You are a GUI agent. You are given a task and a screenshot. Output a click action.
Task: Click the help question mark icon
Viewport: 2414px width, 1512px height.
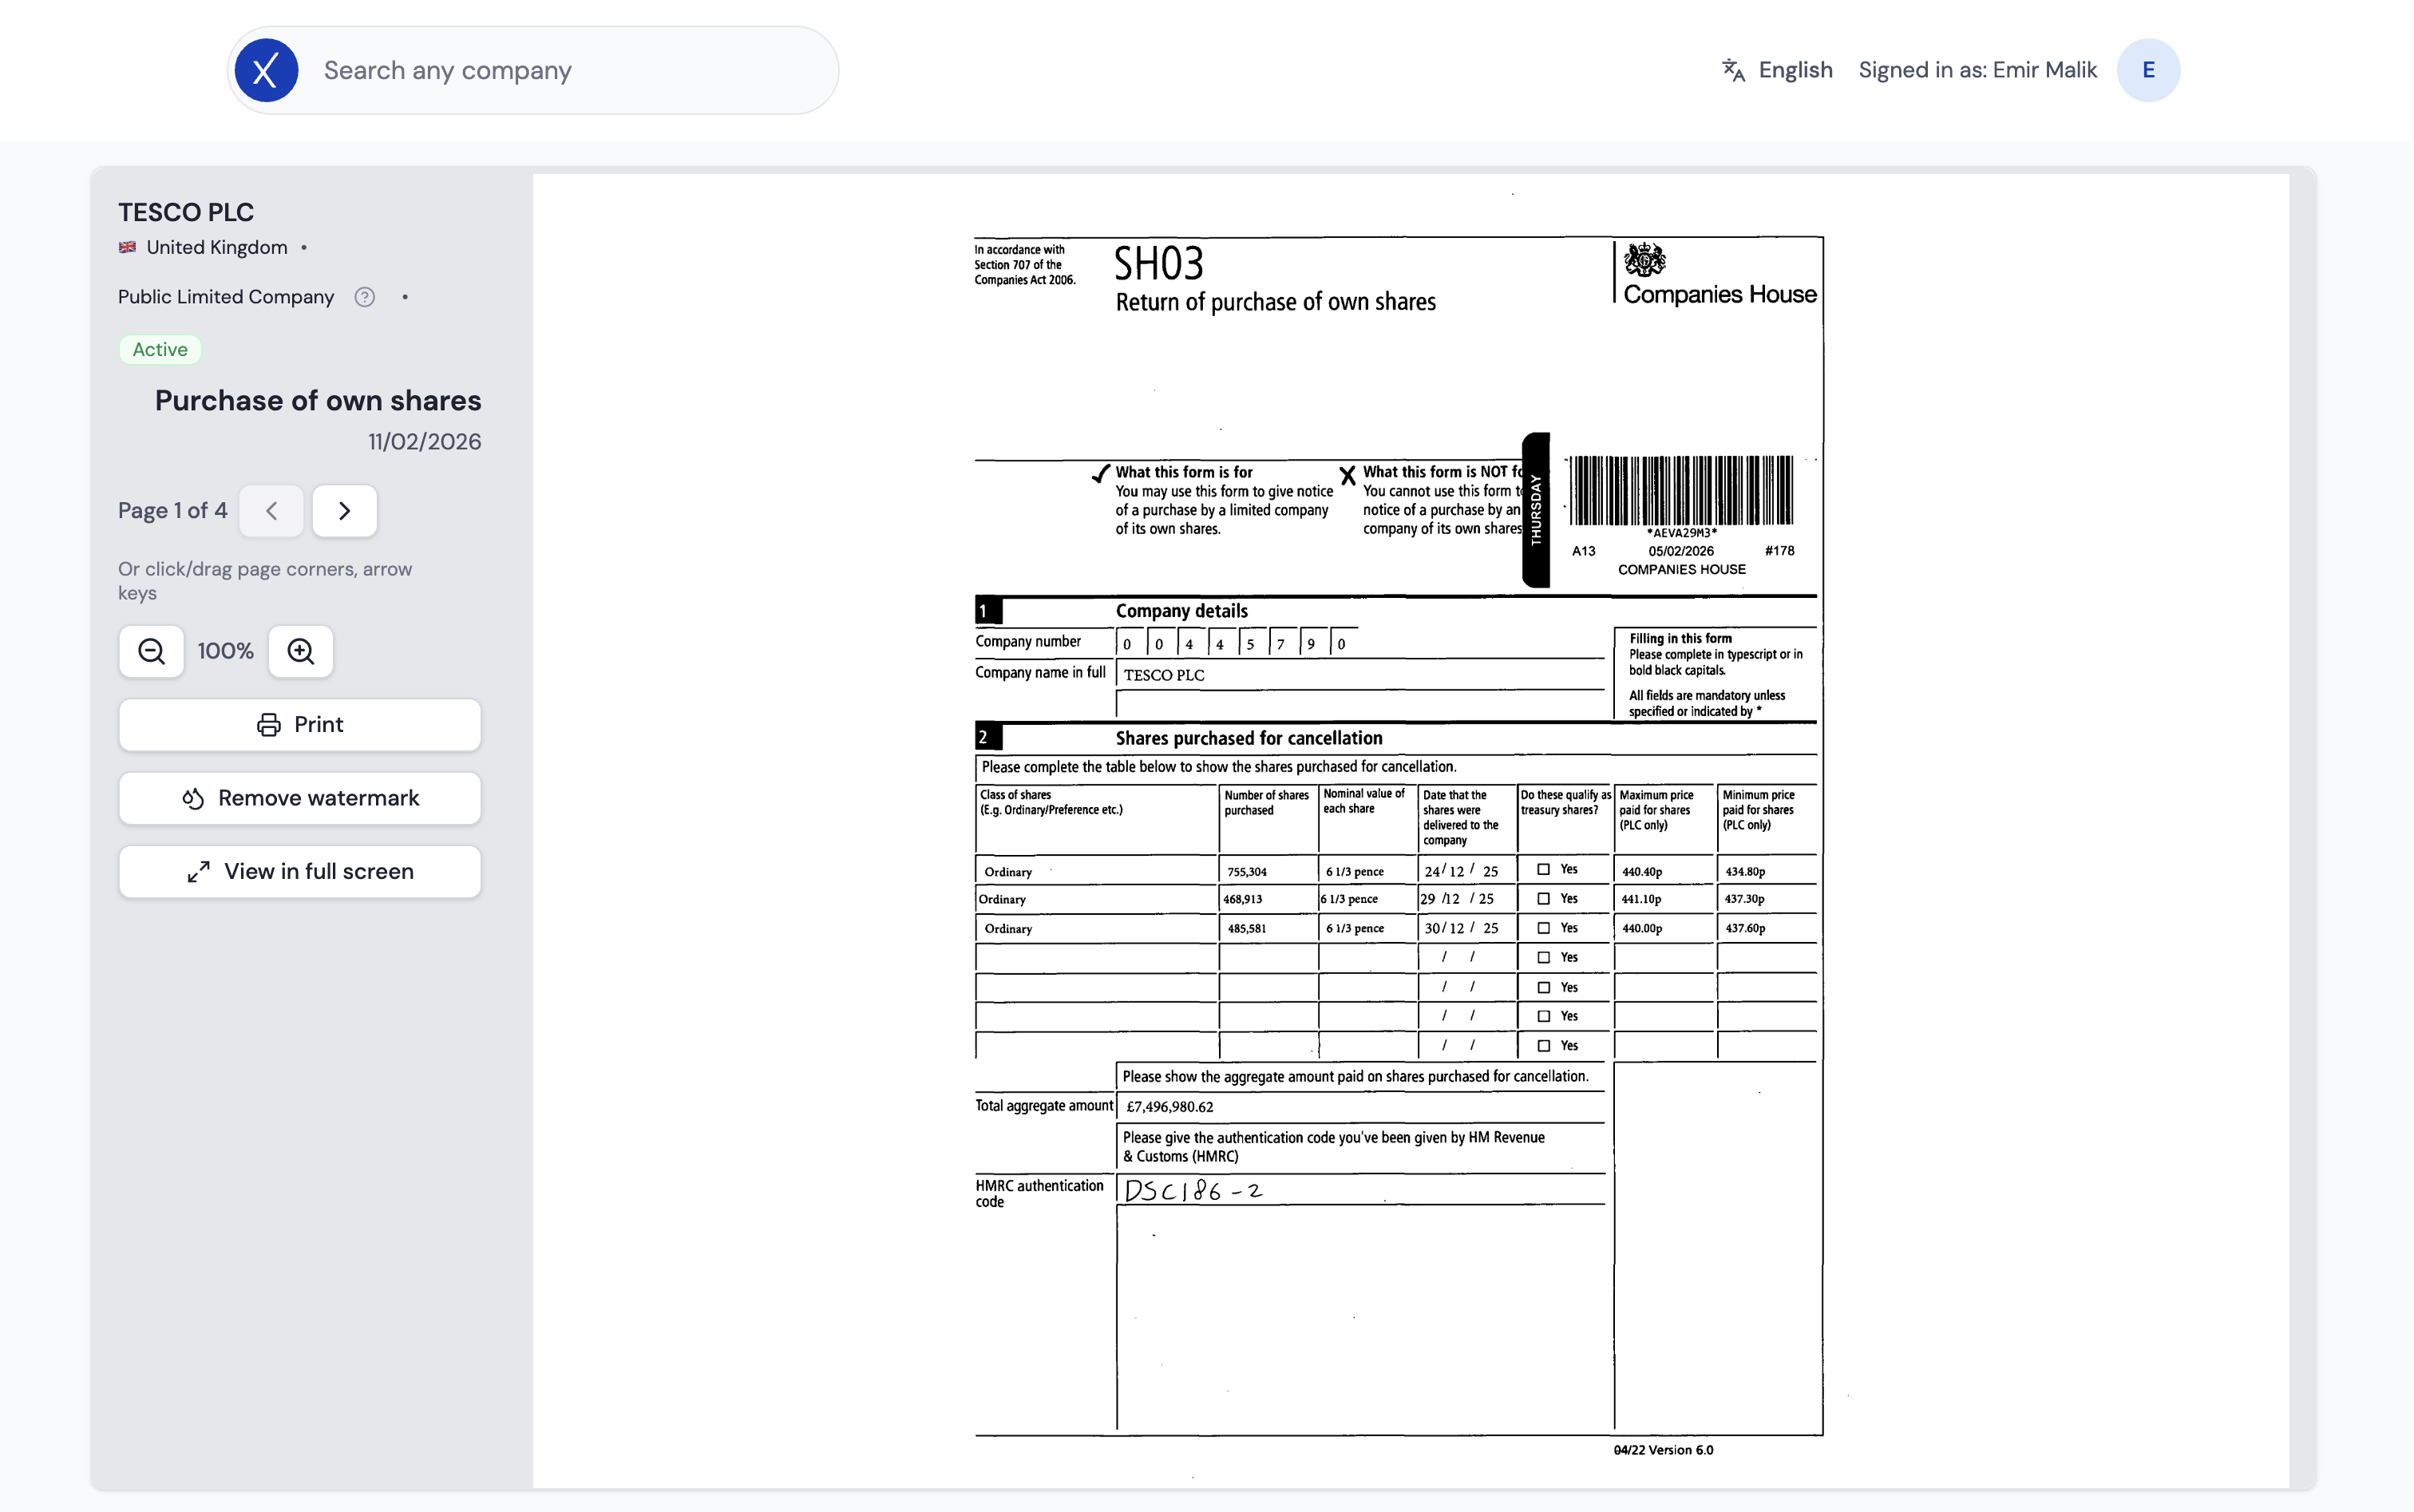tap(365, 297)
